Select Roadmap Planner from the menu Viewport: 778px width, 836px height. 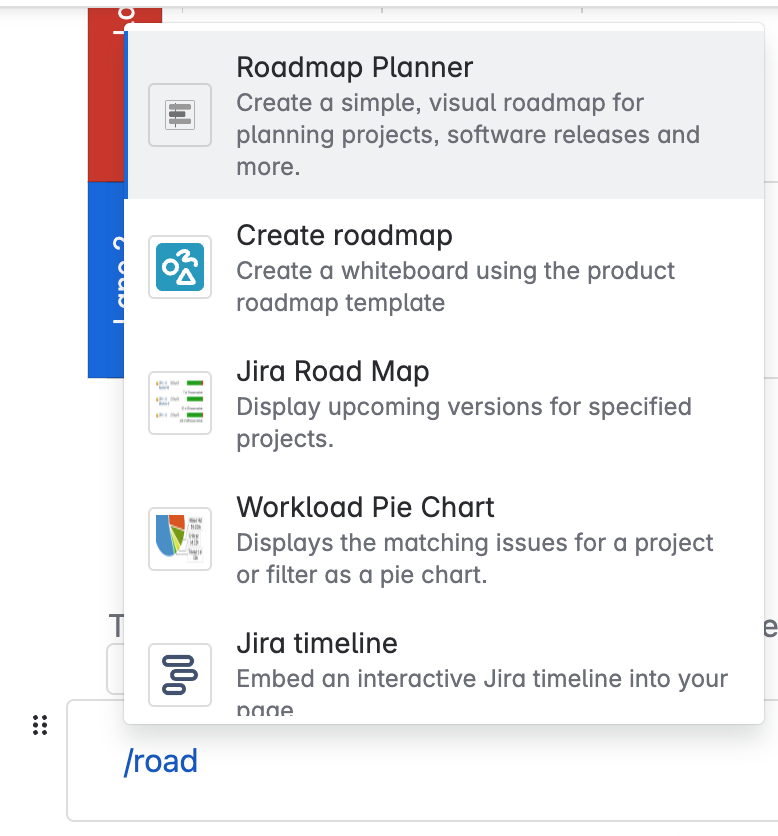click(445, 115)
